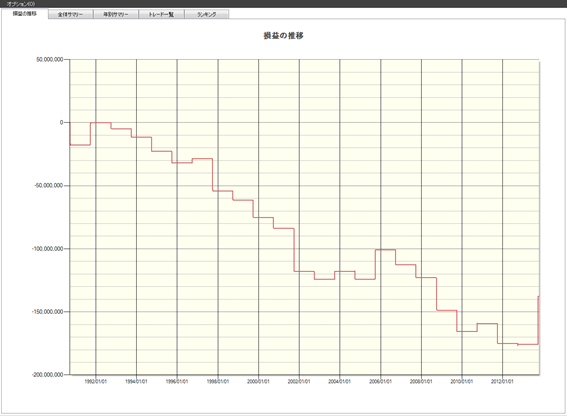567x416 pixels.
Task: Open the 年別サマリー tab
Action: click(116, 14)
